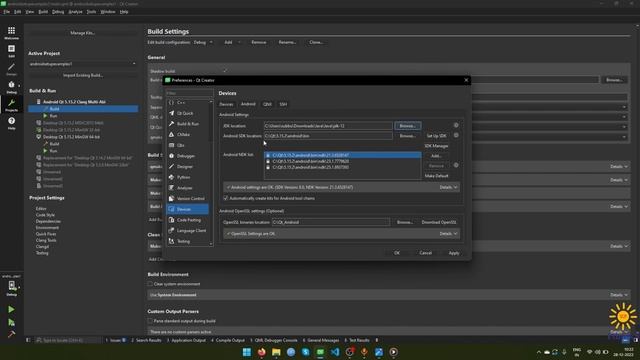Open Compile Output pane
The width and height of the screenshot is (640, 360).
[227, 340]
